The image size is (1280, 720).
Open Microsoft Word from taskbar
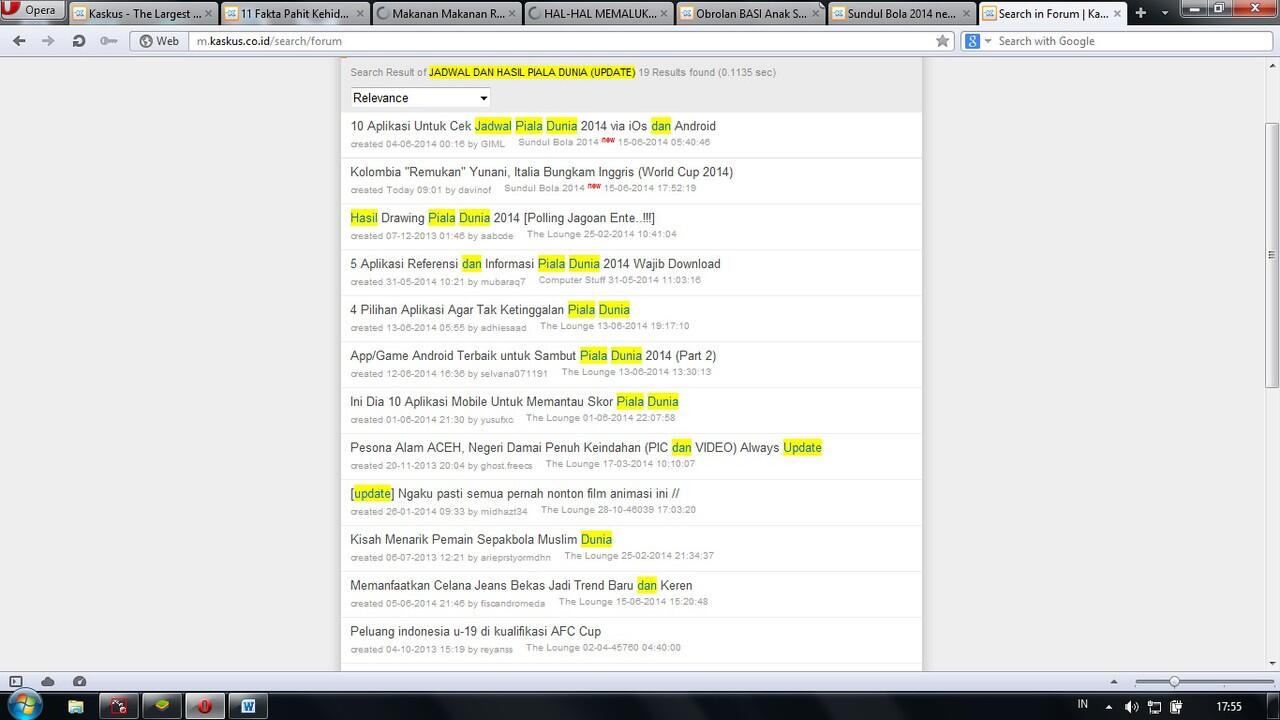click(x=248, y=706)
